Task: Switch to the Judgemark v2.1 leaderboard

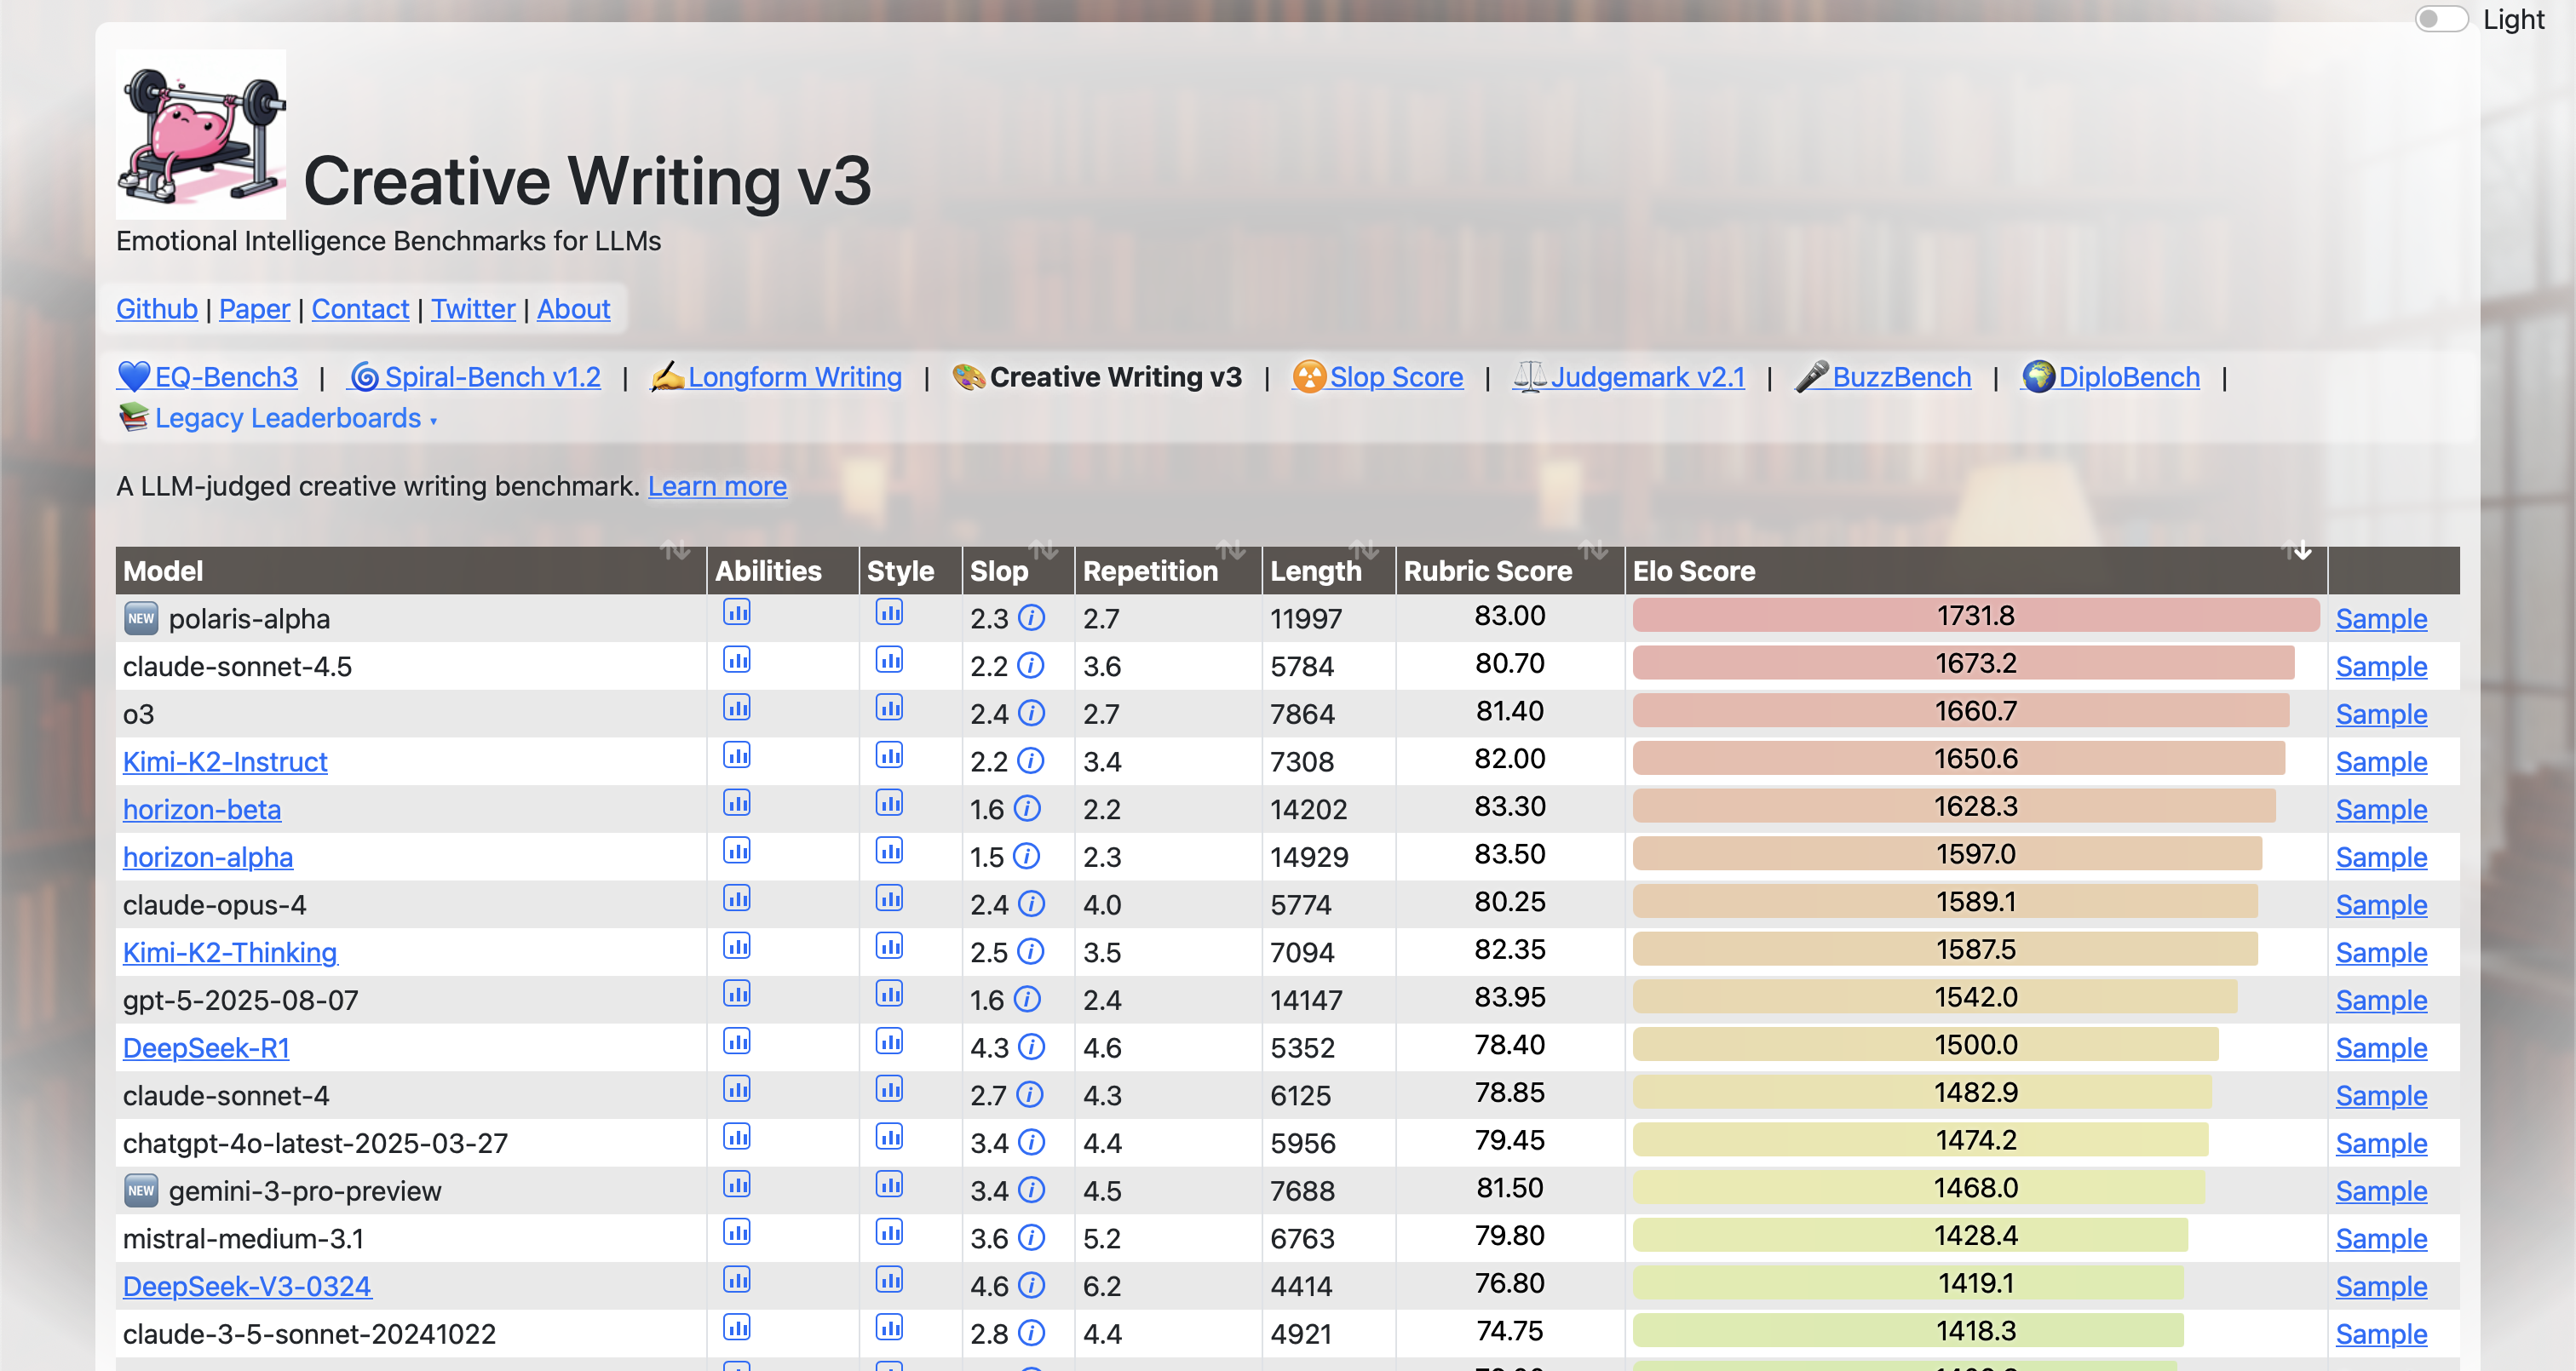Action: point(1646,377)
